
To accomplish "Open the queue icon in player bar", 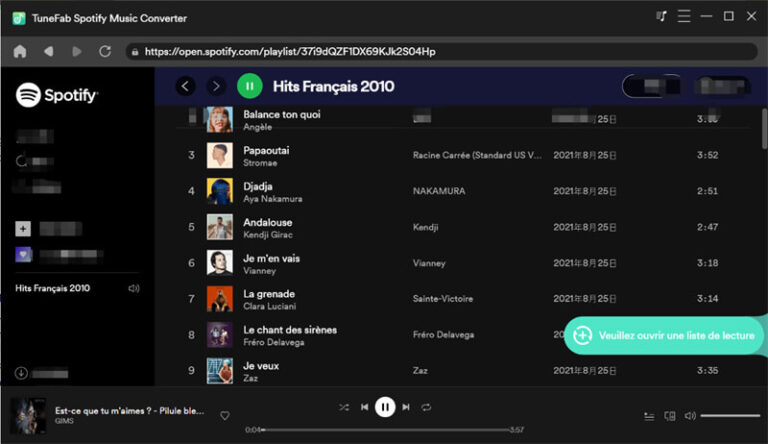I will (649, 416).
